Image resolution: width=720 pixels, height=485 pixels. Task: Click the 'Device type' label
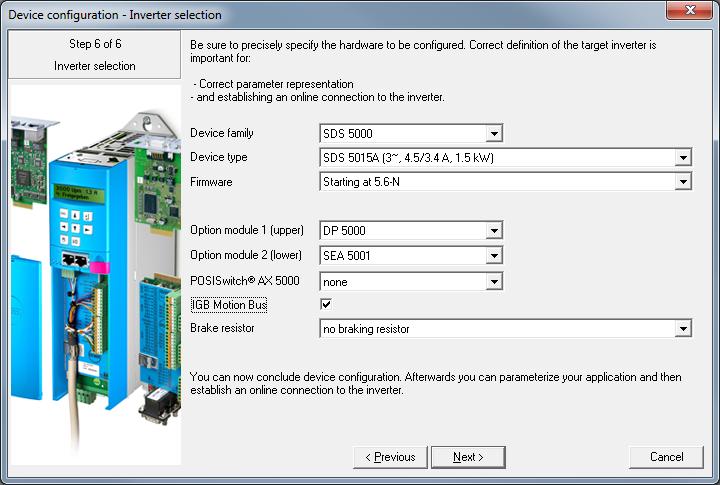click(x=219, y=157)
